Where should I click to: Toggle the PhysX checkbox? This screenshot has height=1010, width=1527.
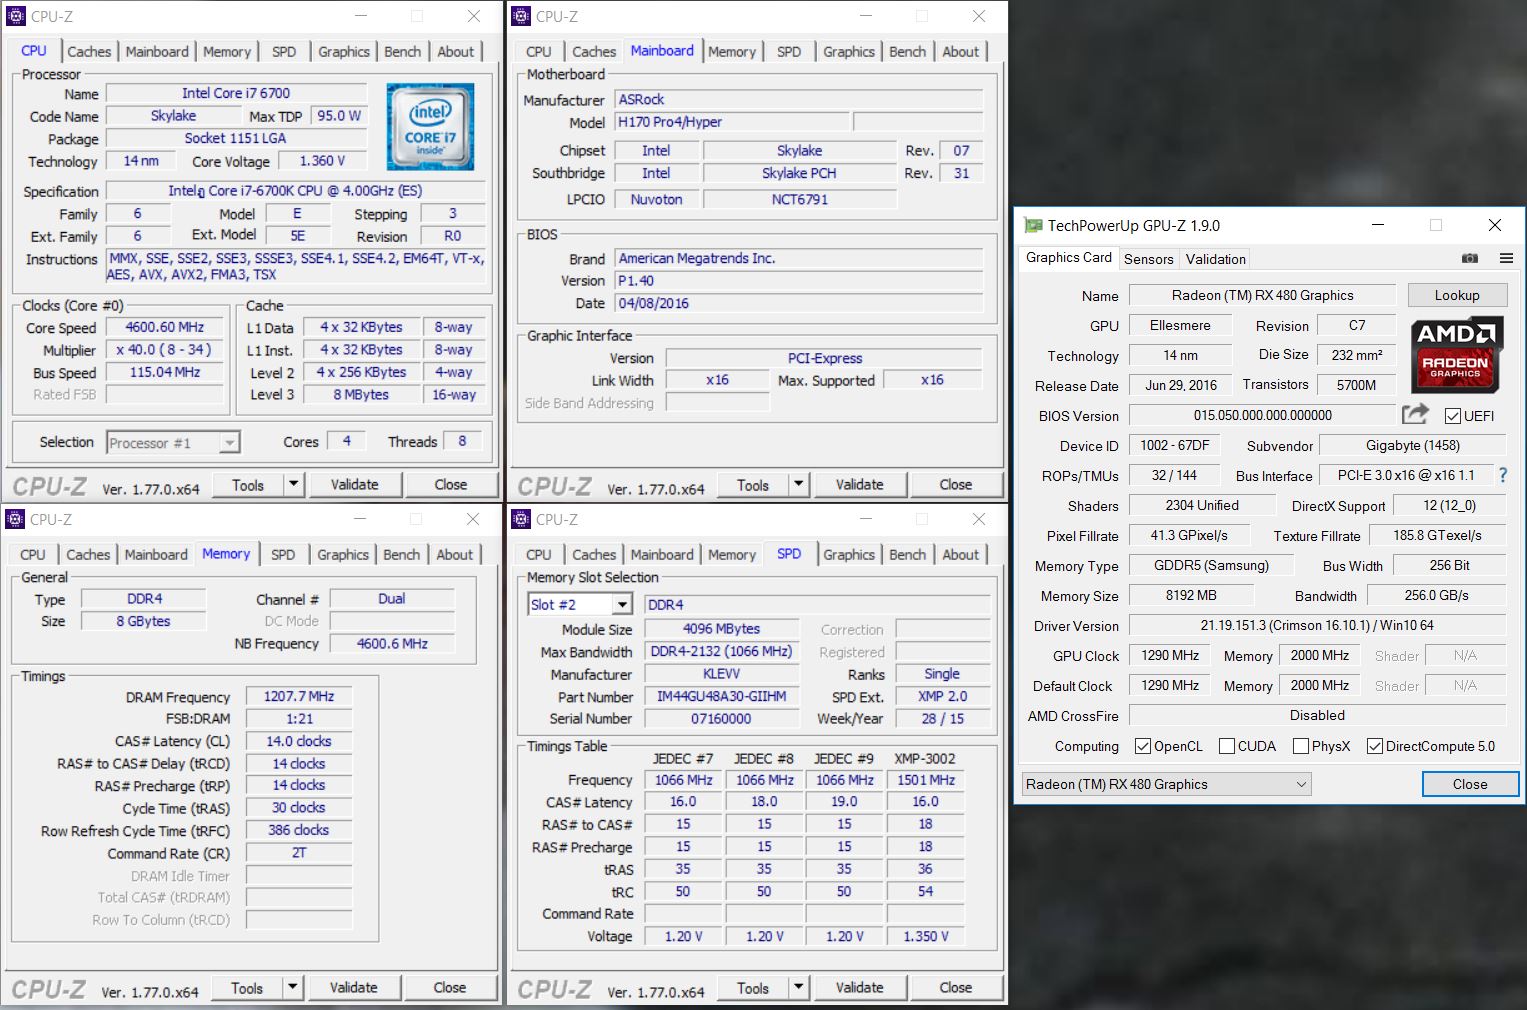[x=1301, y=746]
